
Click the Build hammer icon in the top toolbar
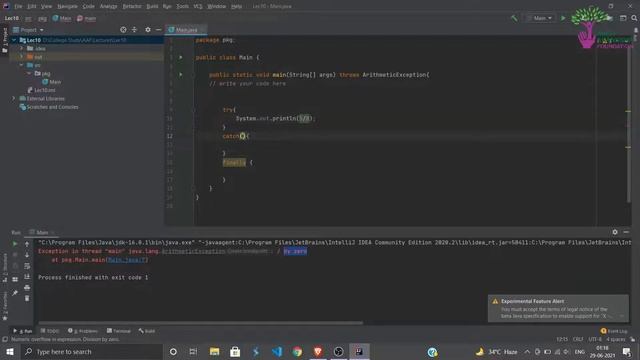coord(514,18)
